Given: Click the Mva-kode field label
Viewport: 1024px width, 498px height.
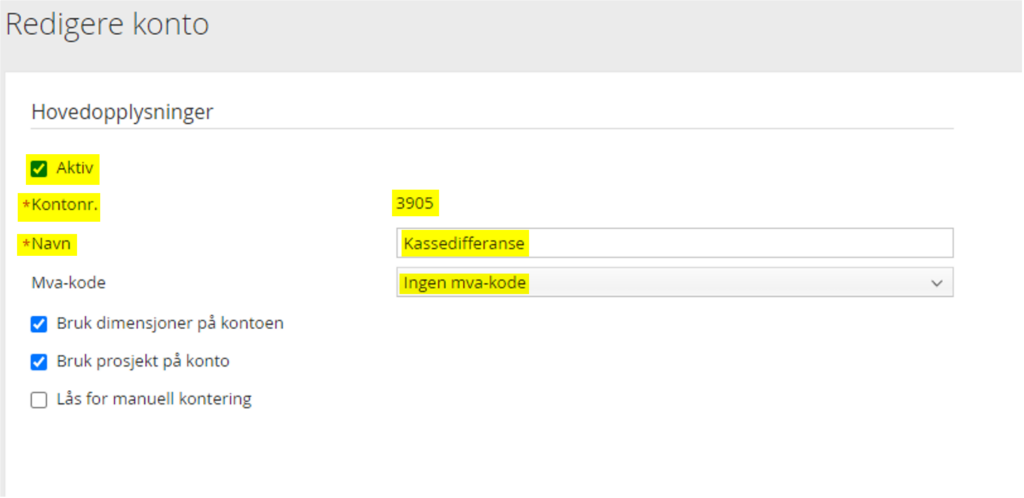Looking at the screenshot, I should pos(68,283).
